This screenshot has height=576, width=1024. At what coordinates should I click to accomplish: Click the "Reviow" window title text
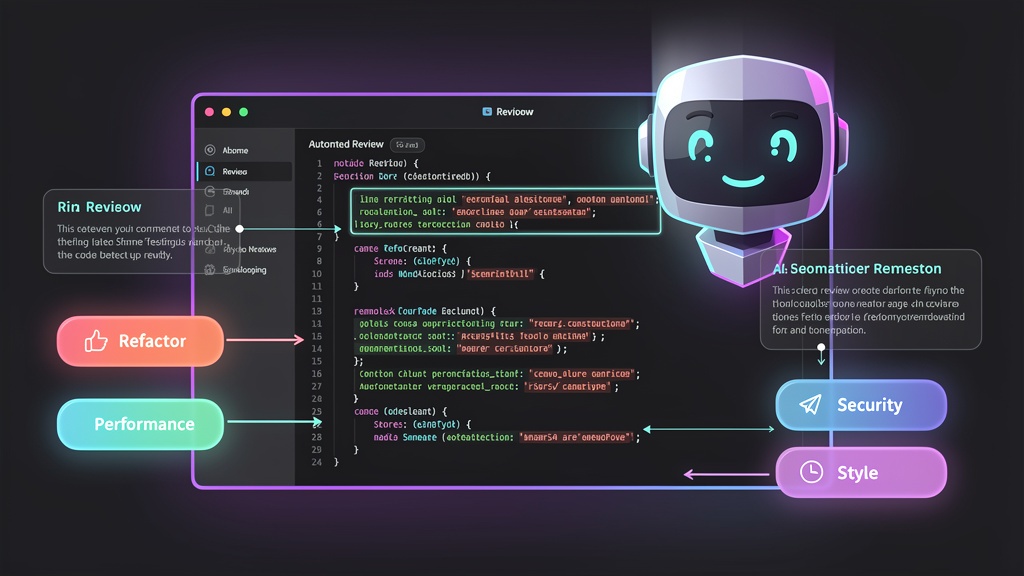[515, 112]
